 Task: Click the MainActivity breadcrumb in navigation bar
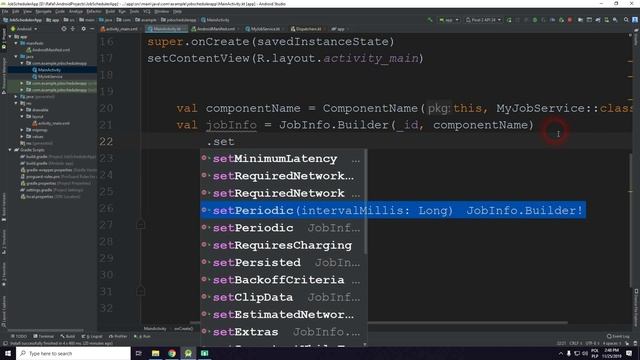(215, 20)
